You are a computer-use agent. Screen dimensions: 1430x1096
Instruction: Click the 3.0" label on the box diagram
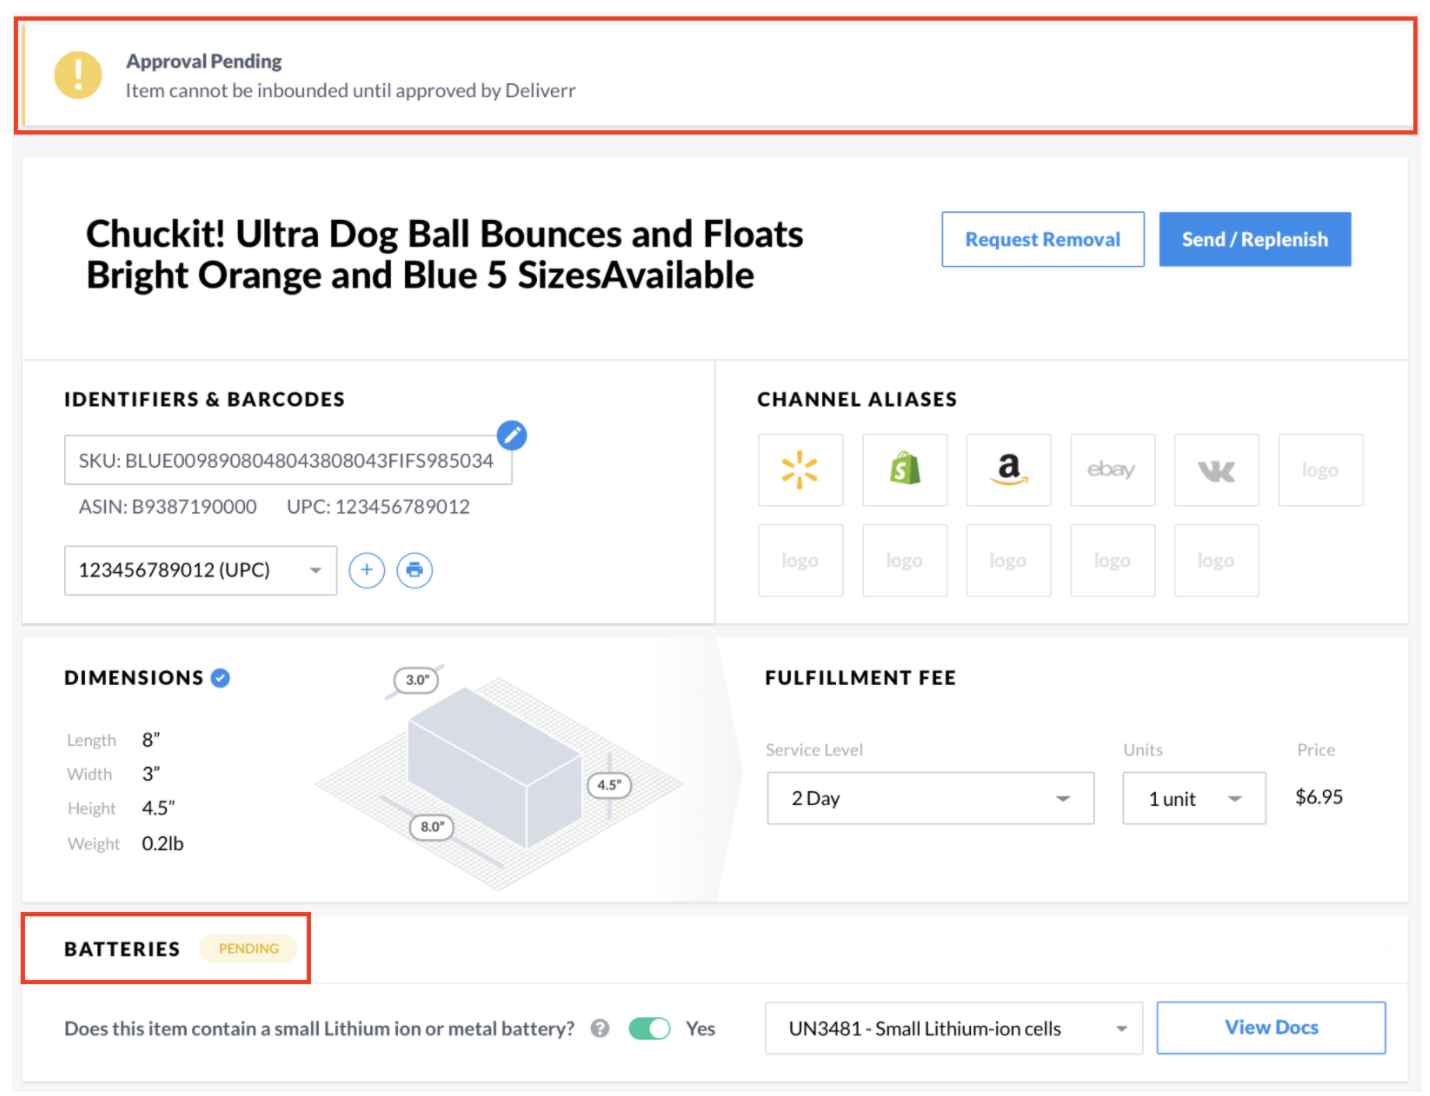417,680
